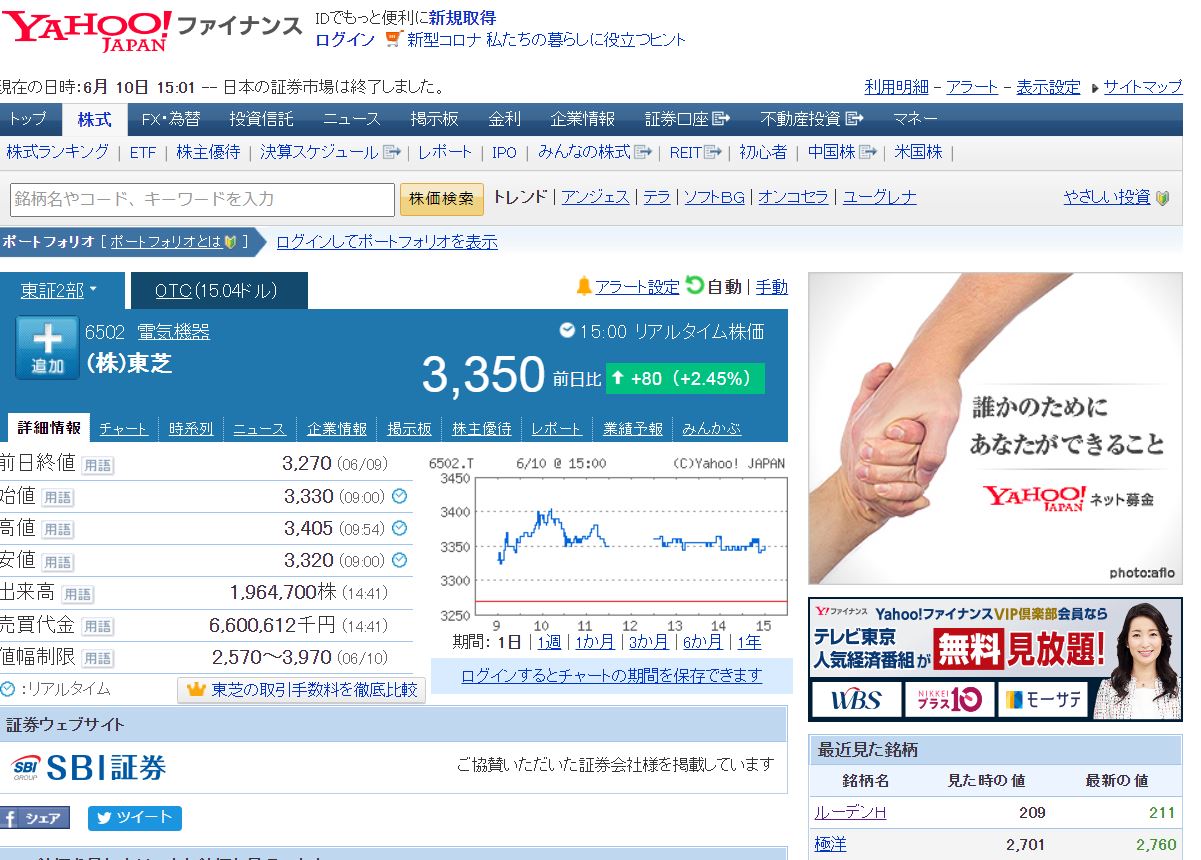The height and width of the screenshot is (860, 1201).
Task: Click the Yahoo! JAPAN ファイナンス logo
Action: pyautogui.click(x=85, y=28)
